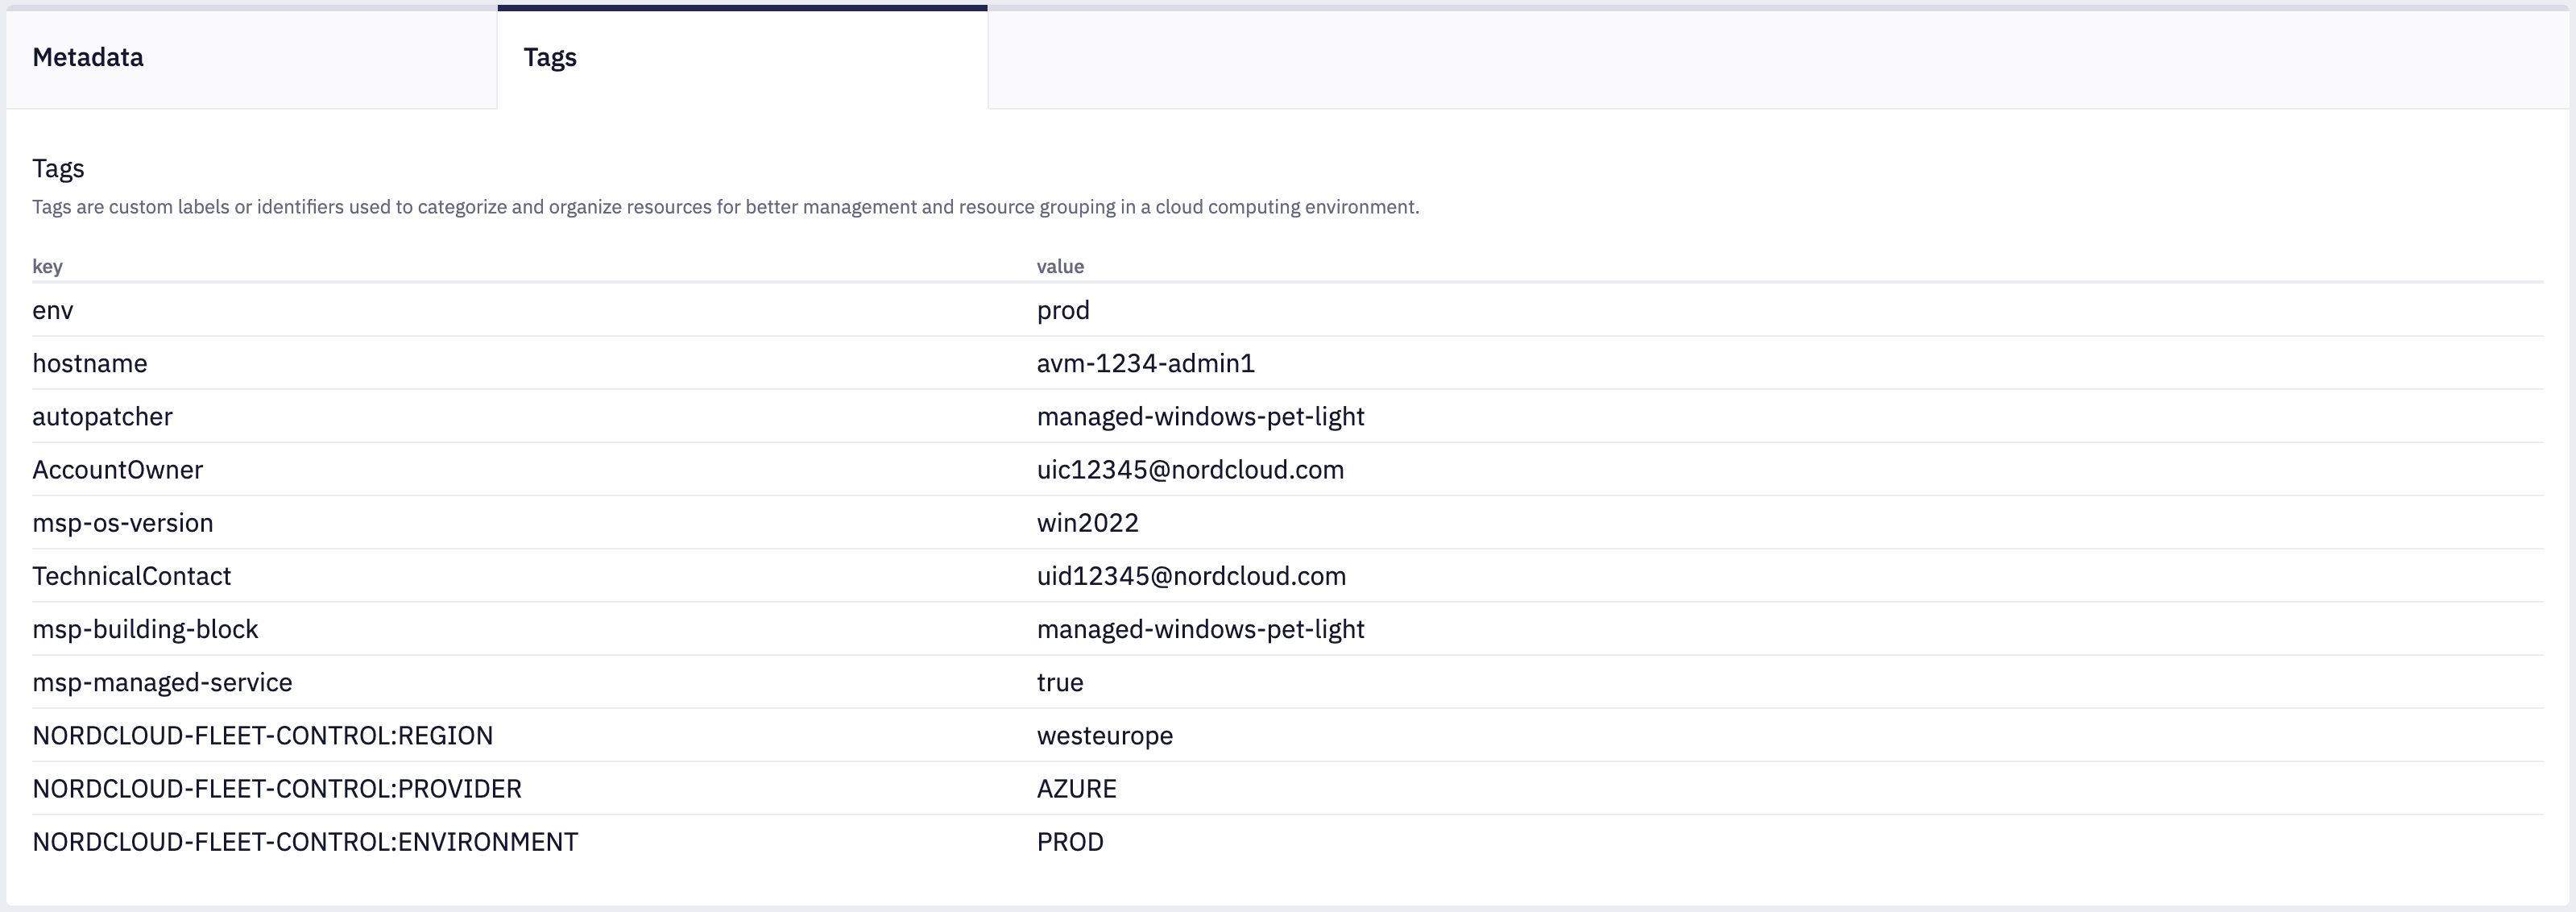This screenshot has width=2576, height=912.
Task: Click NORDCLOUD-FLEET-CONTROL:REGION key
Action: click(263, 735)
